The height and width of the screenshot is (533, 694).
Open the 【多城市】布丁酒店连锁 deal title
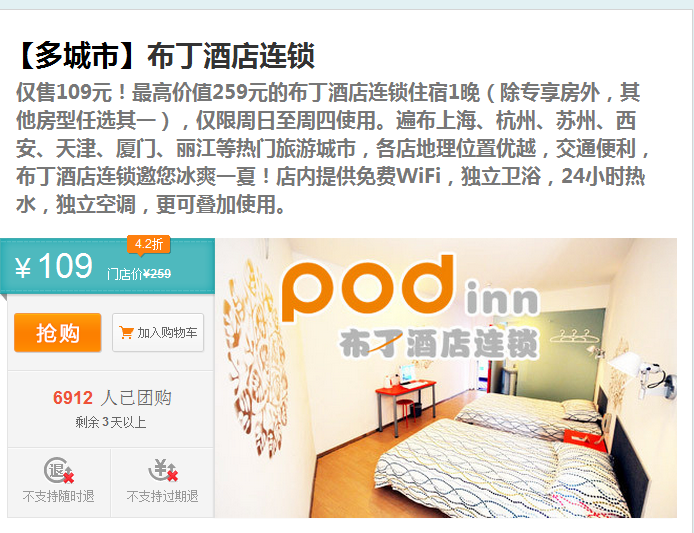(166, 56)
